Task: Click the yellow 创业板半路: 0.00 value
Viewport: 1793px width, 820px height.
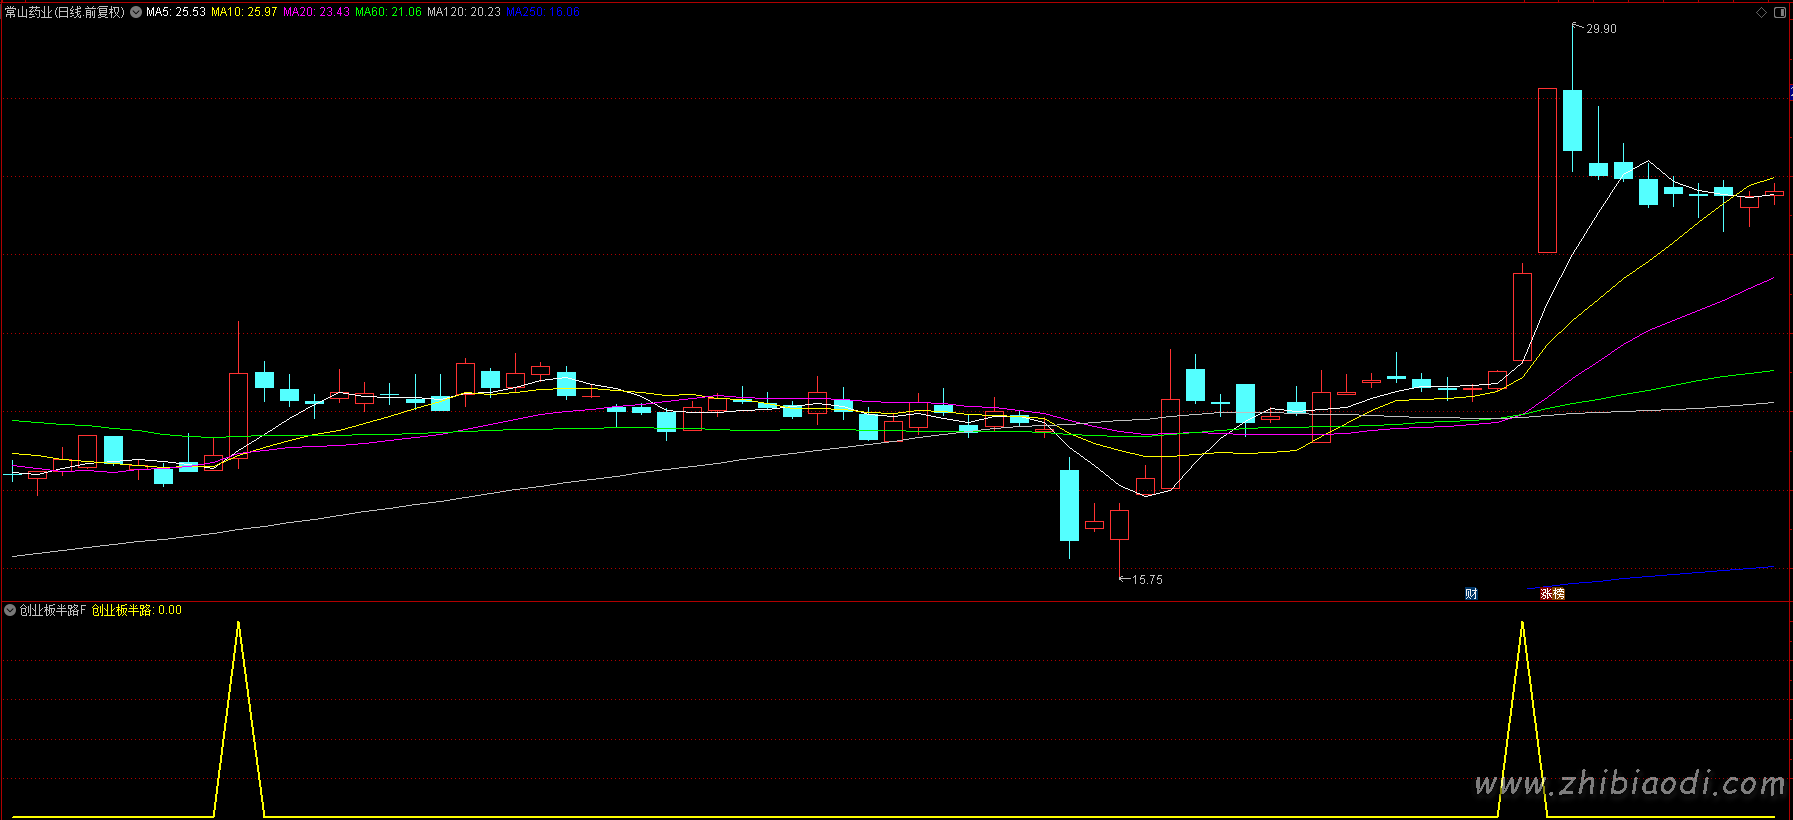Action: (137, 609)
